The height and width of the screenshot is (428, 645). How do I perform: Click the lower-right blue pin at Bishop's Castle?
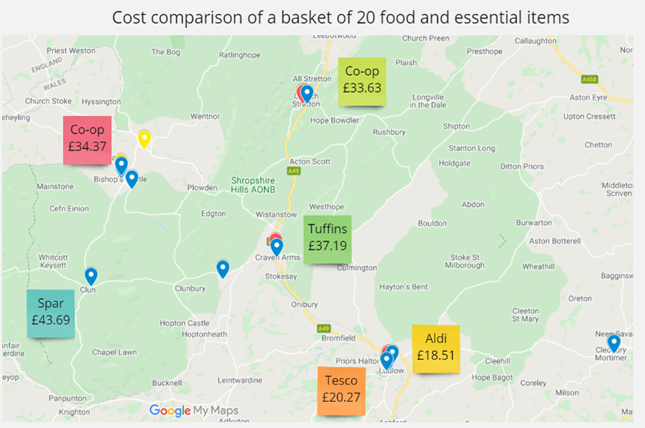pos(132,179)
